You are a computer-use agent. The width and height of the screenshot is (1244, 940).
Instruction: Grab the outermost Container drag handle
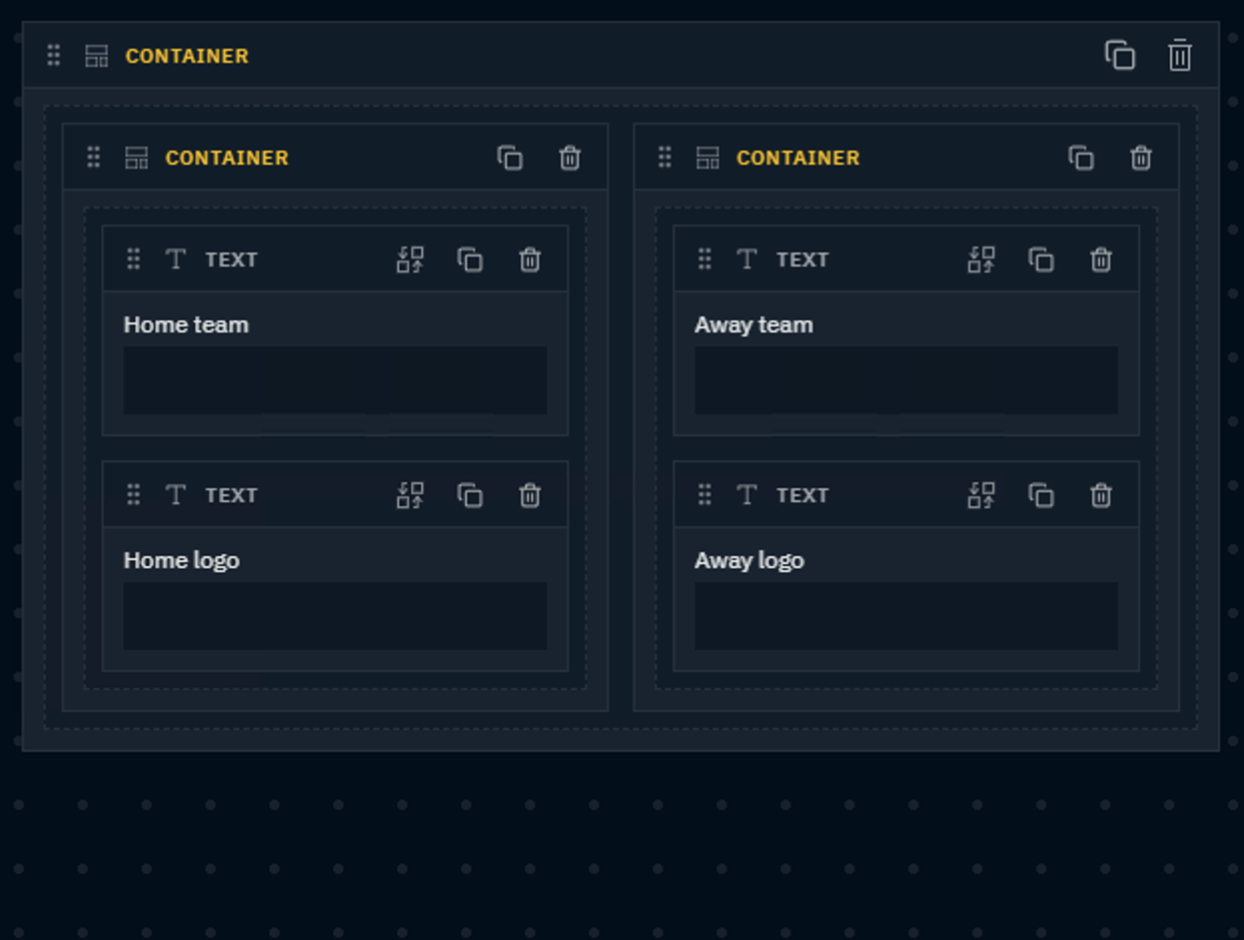pyautogui.click(x=54, y=55)
